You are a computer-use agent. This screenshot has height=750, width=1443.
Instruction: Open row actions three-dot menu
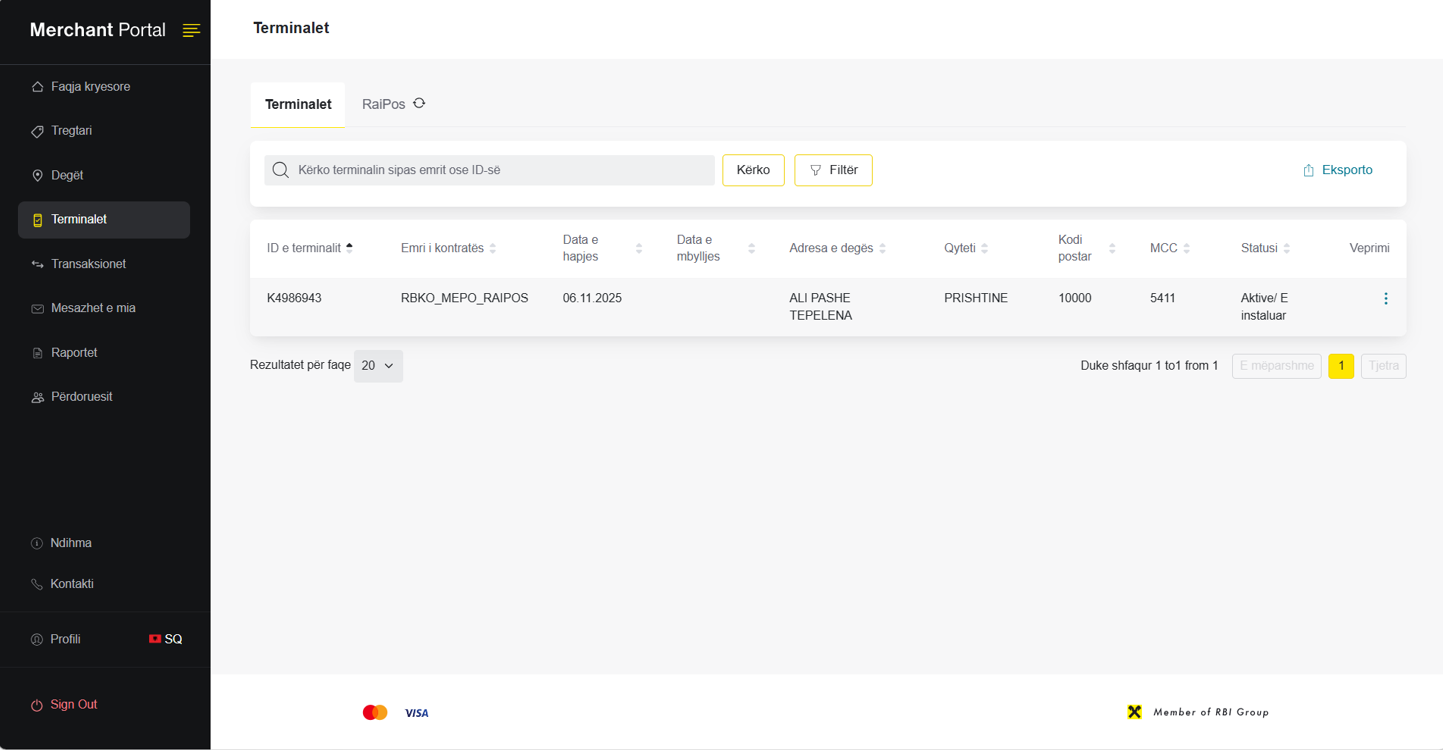(1385, 298)
